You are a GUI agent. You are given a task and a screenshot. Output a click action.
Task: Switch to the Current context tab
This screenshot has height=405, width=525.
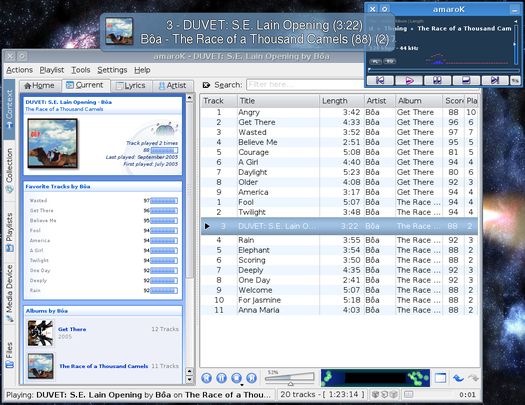tap(85, 85)
